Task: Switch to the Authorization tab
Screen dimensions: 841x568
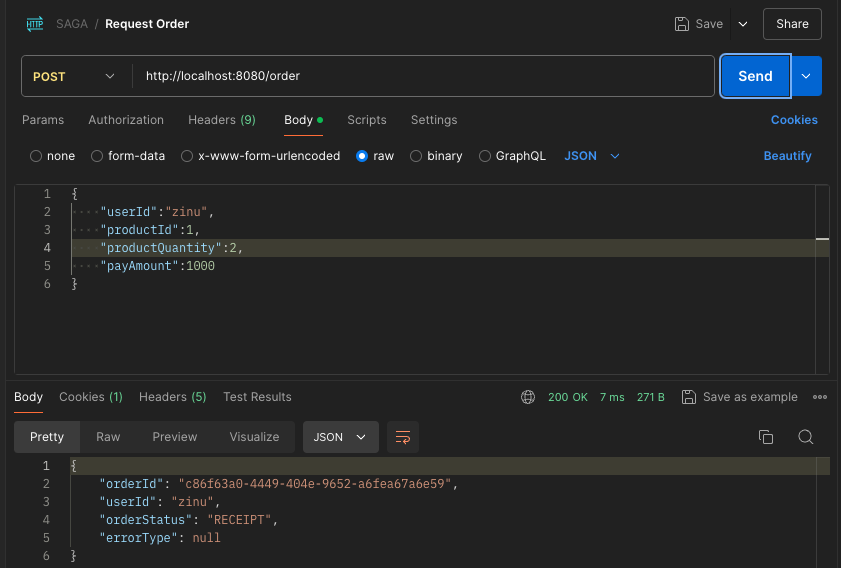Action: 126,120
